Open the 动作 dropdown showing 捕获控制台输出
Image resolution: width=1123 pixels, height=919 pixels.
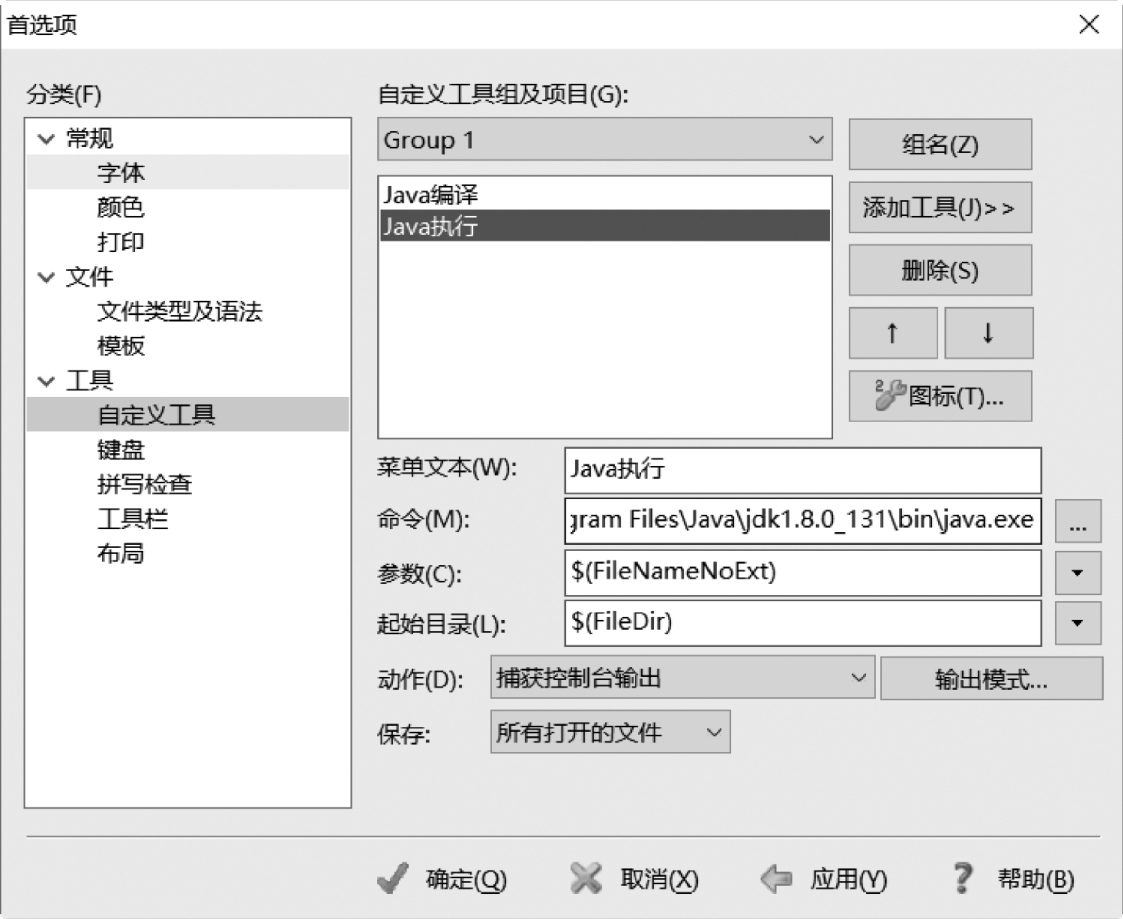tap(683, 677)
